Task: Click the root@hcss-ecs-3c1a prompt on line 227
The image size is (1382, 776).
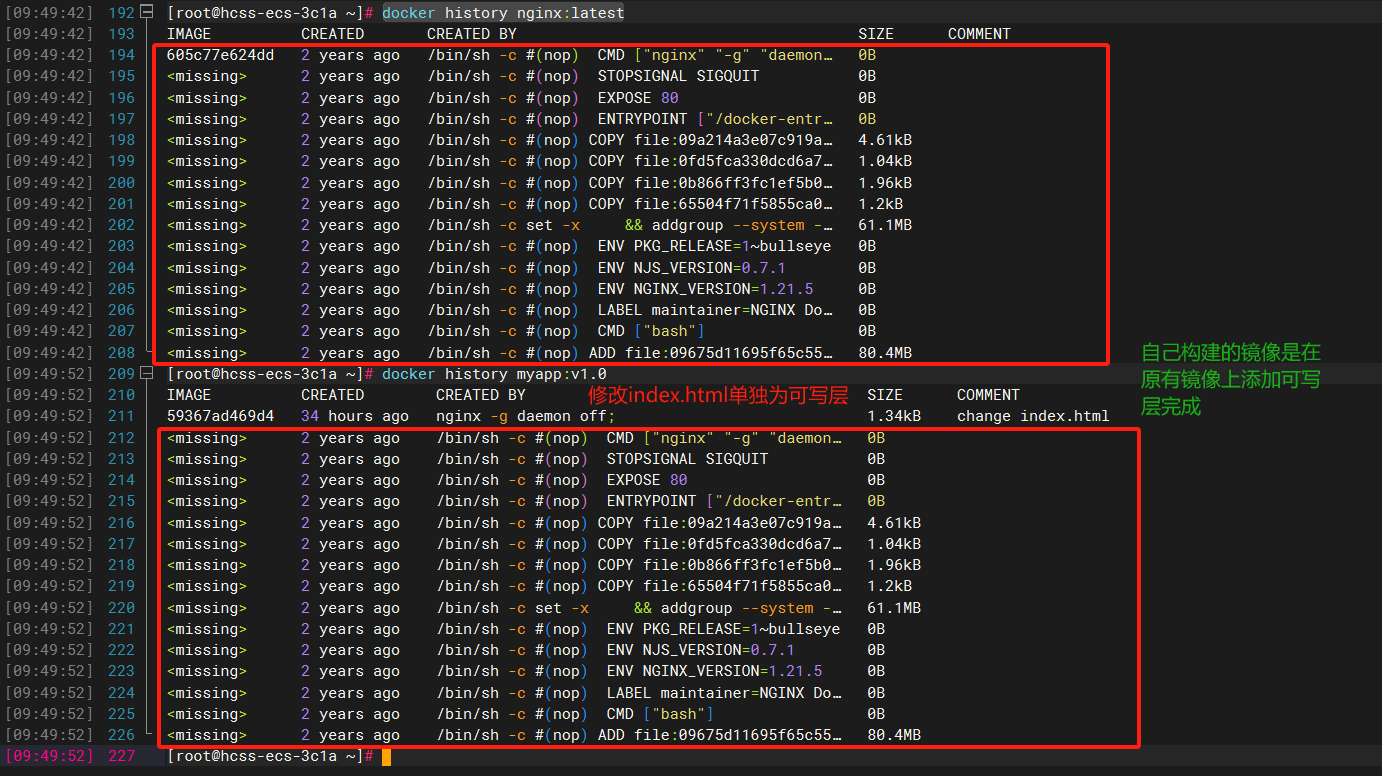Action: click(270, 756)
